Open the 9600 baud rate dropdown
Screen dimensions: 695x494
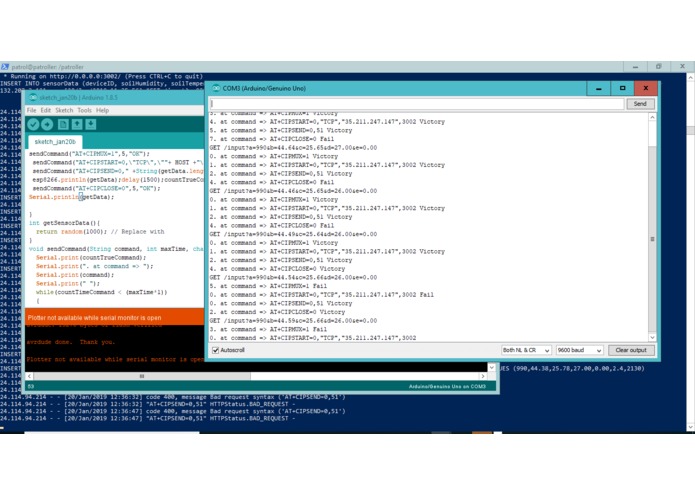pos(579,350)
